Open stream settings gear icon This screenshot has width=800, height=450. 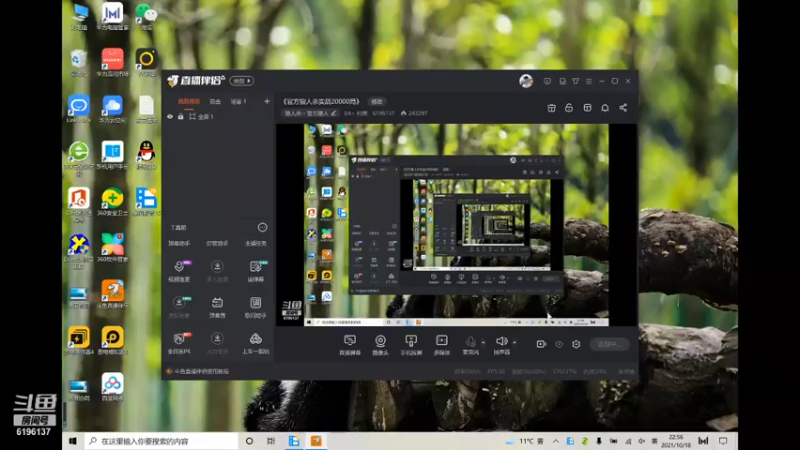coord(576,344)
